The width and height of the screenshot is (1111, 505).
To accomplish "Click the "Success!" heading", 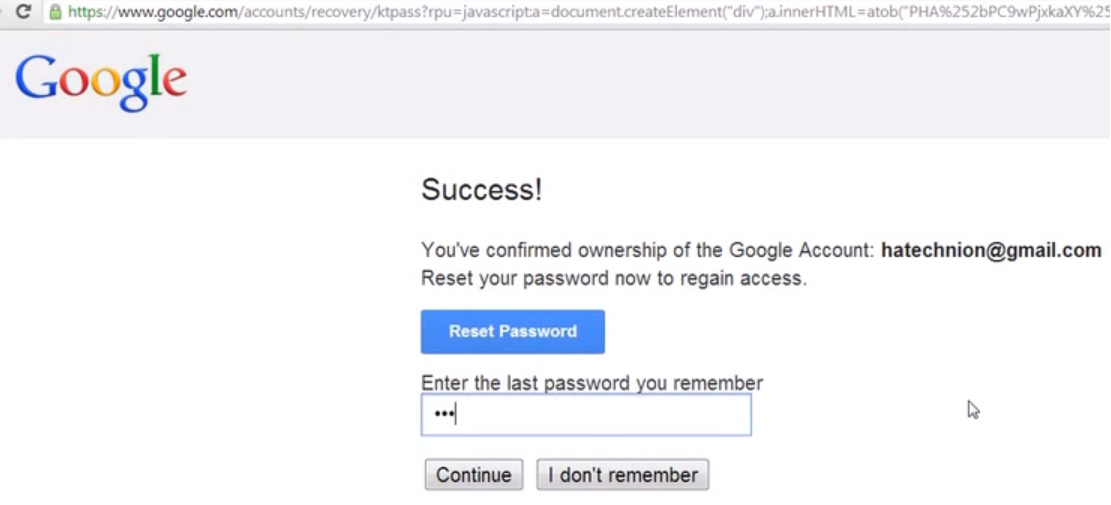I will pyautogui.click(x=481, y=190).
